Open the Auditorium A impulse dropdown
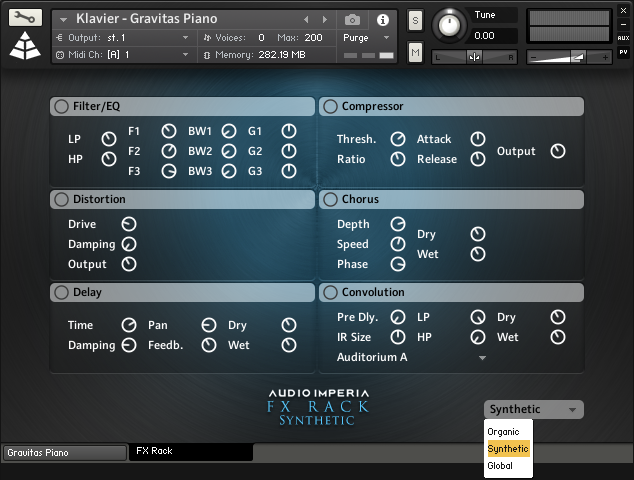 482,358
